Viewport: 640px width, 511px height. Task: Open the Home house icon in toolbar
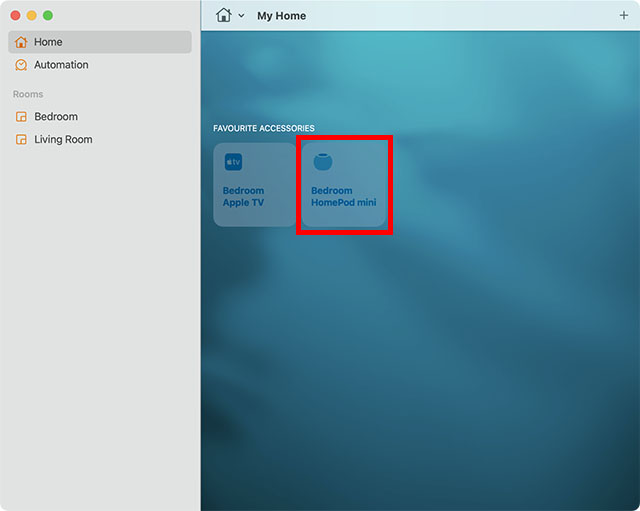pos(223,16)
